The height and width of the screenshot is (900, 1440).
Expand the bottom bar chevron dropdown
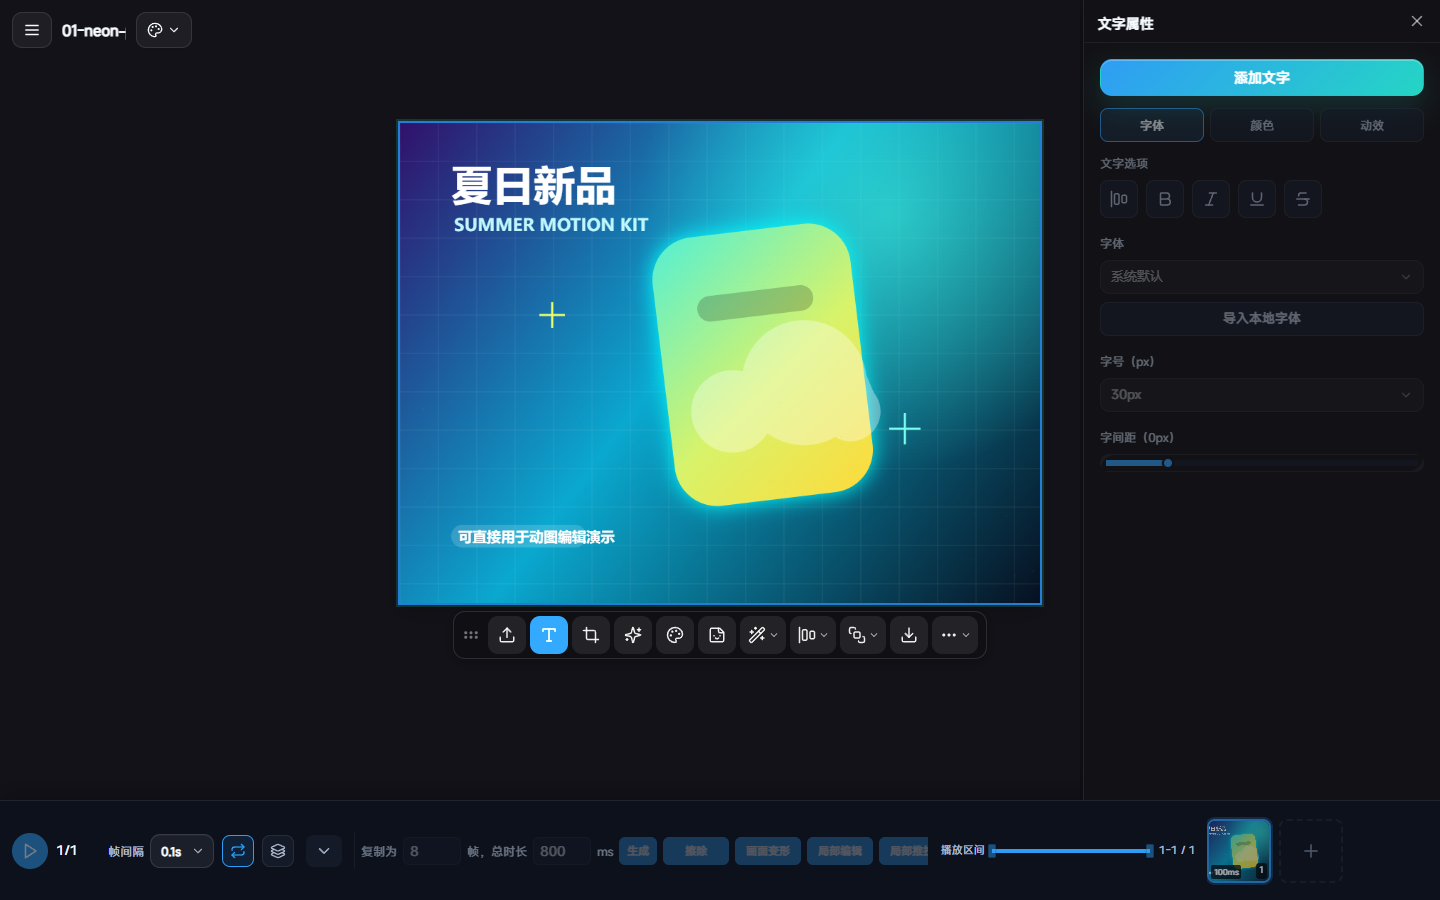[324, 851]
